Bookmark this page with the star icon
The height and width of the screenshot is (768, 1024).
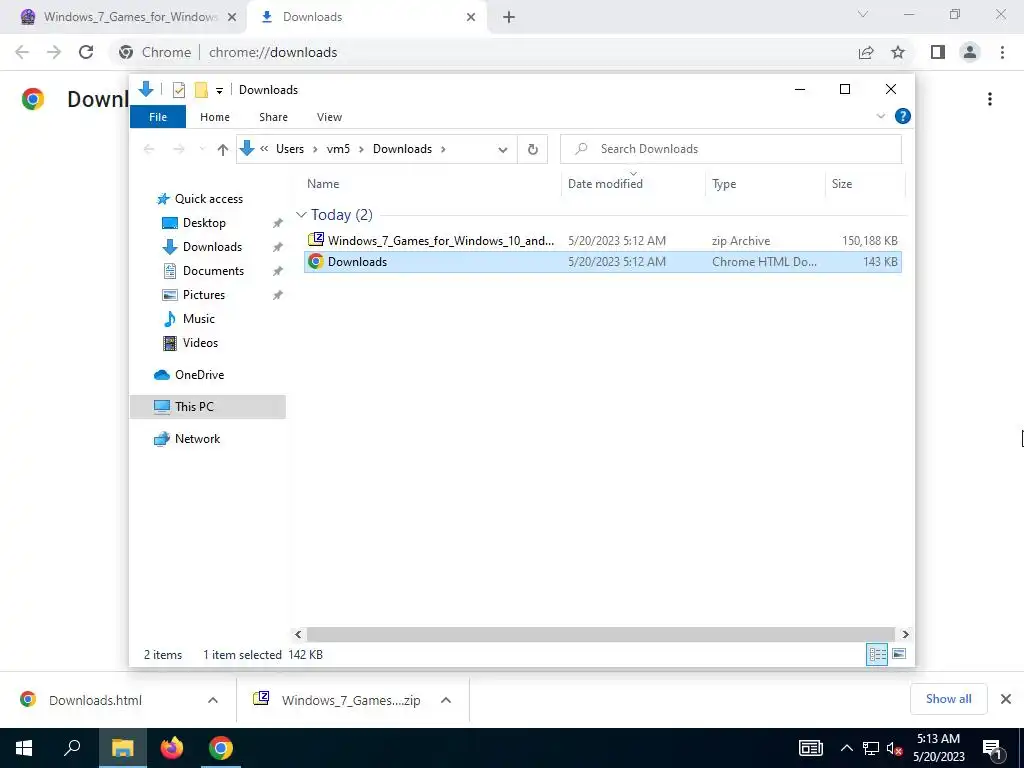tap(898, 52)
